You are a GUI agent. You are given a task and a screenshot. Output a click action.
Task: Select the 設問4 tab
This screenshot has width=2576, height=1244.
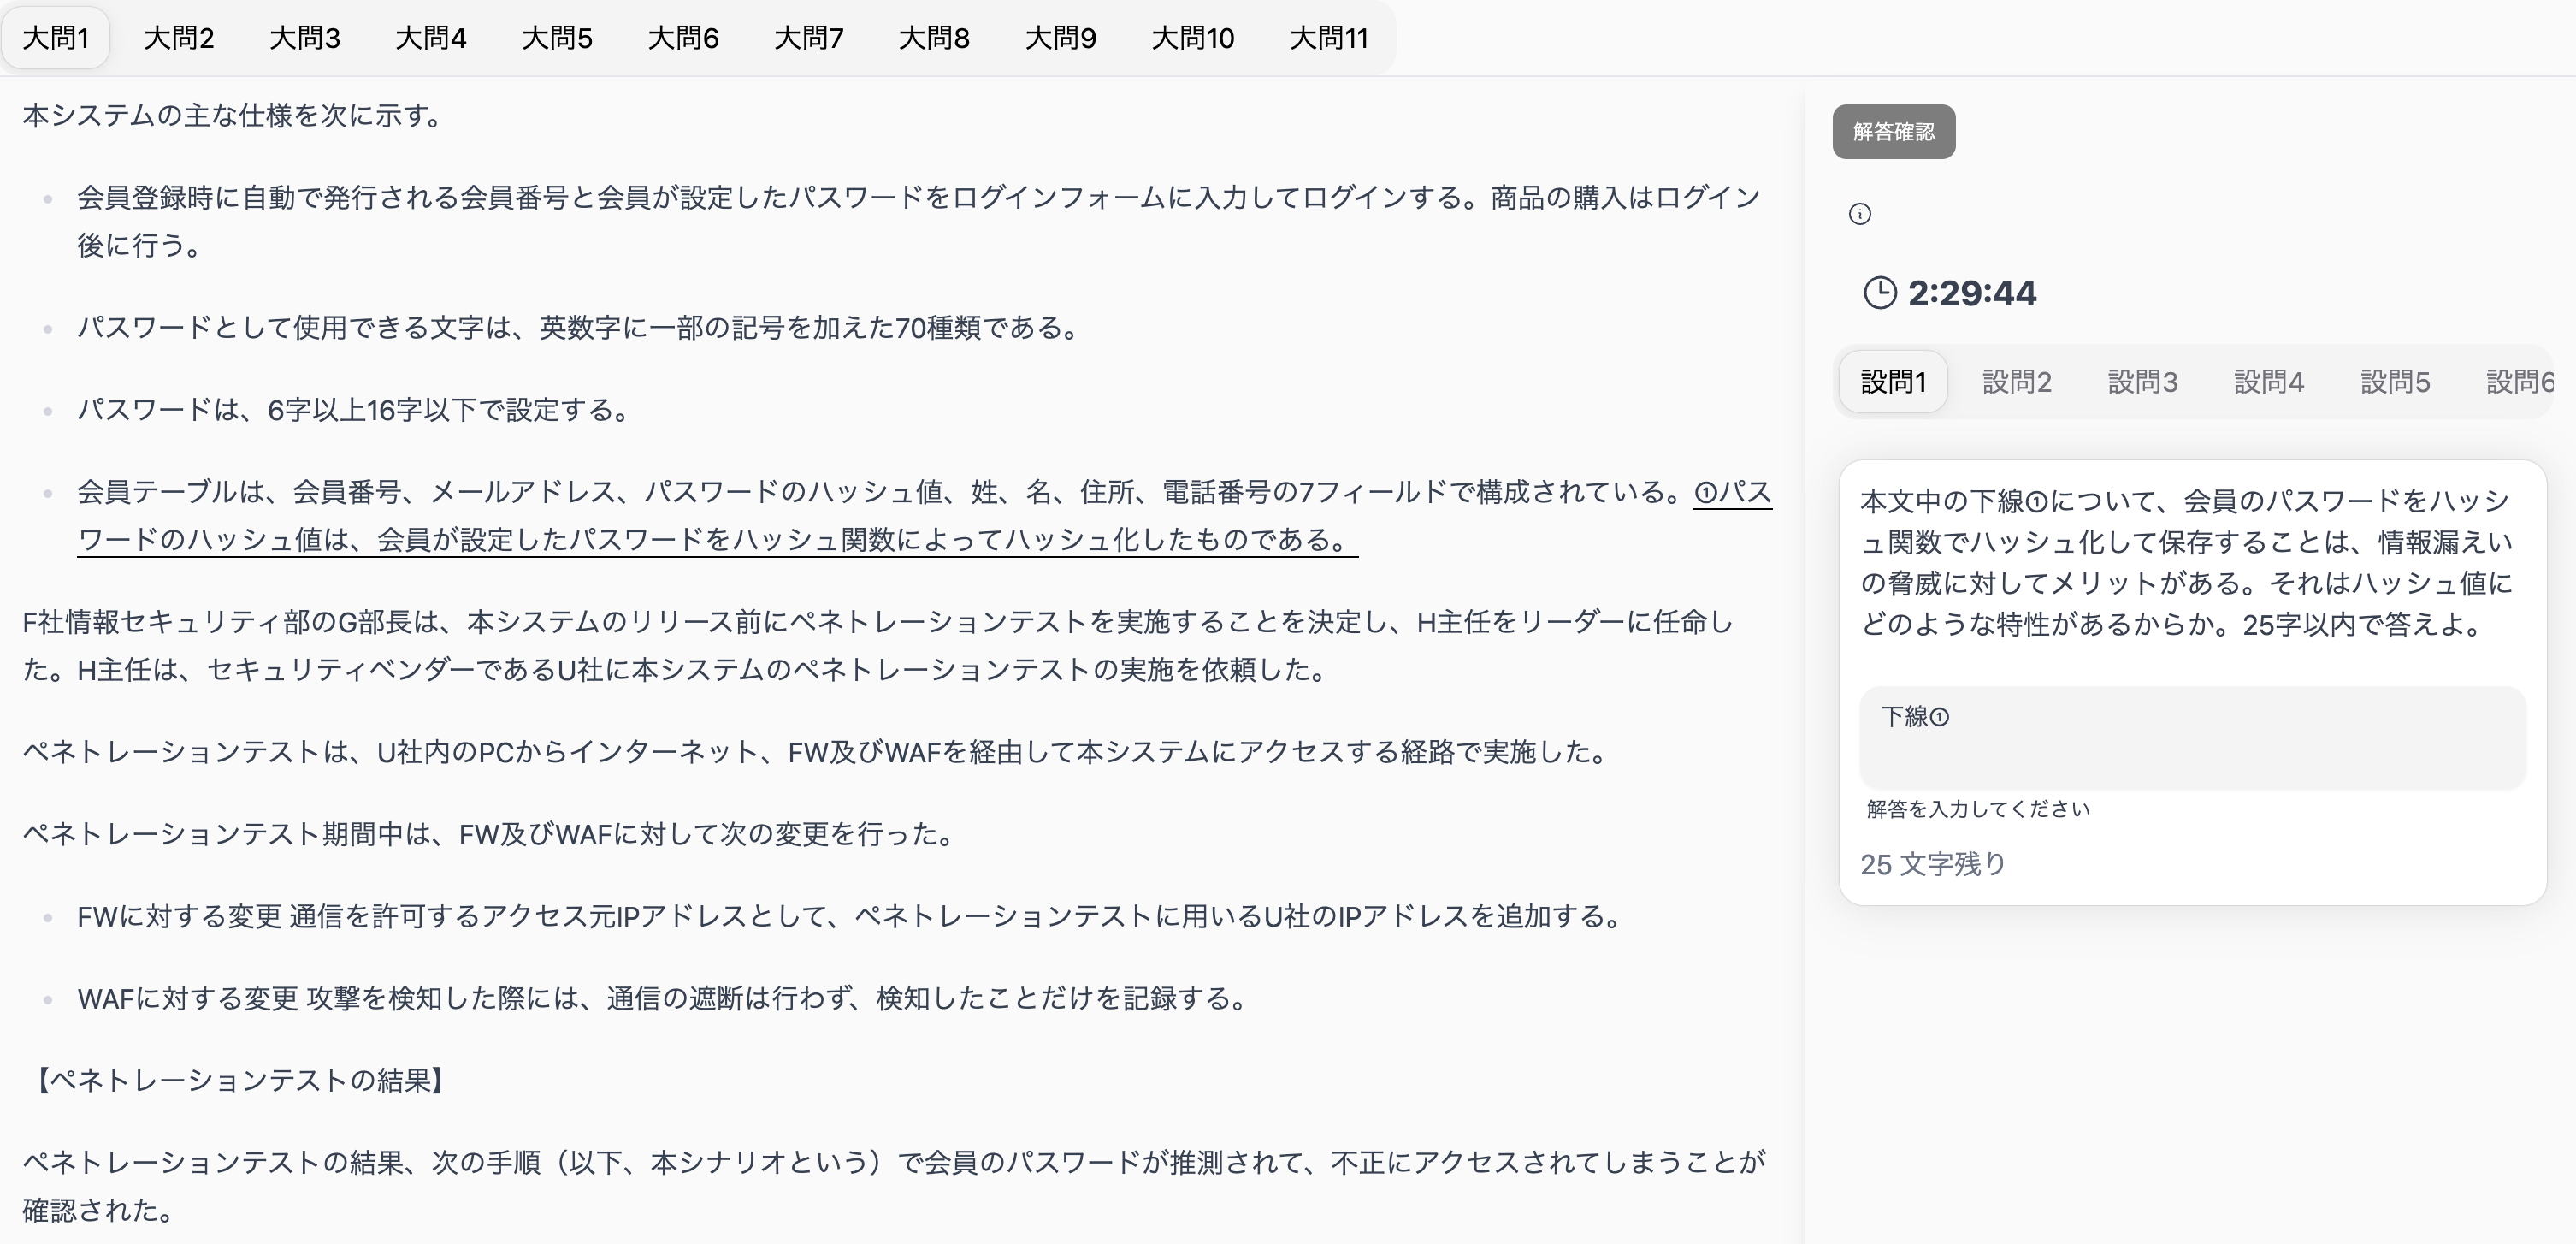tap(2269, 382)
